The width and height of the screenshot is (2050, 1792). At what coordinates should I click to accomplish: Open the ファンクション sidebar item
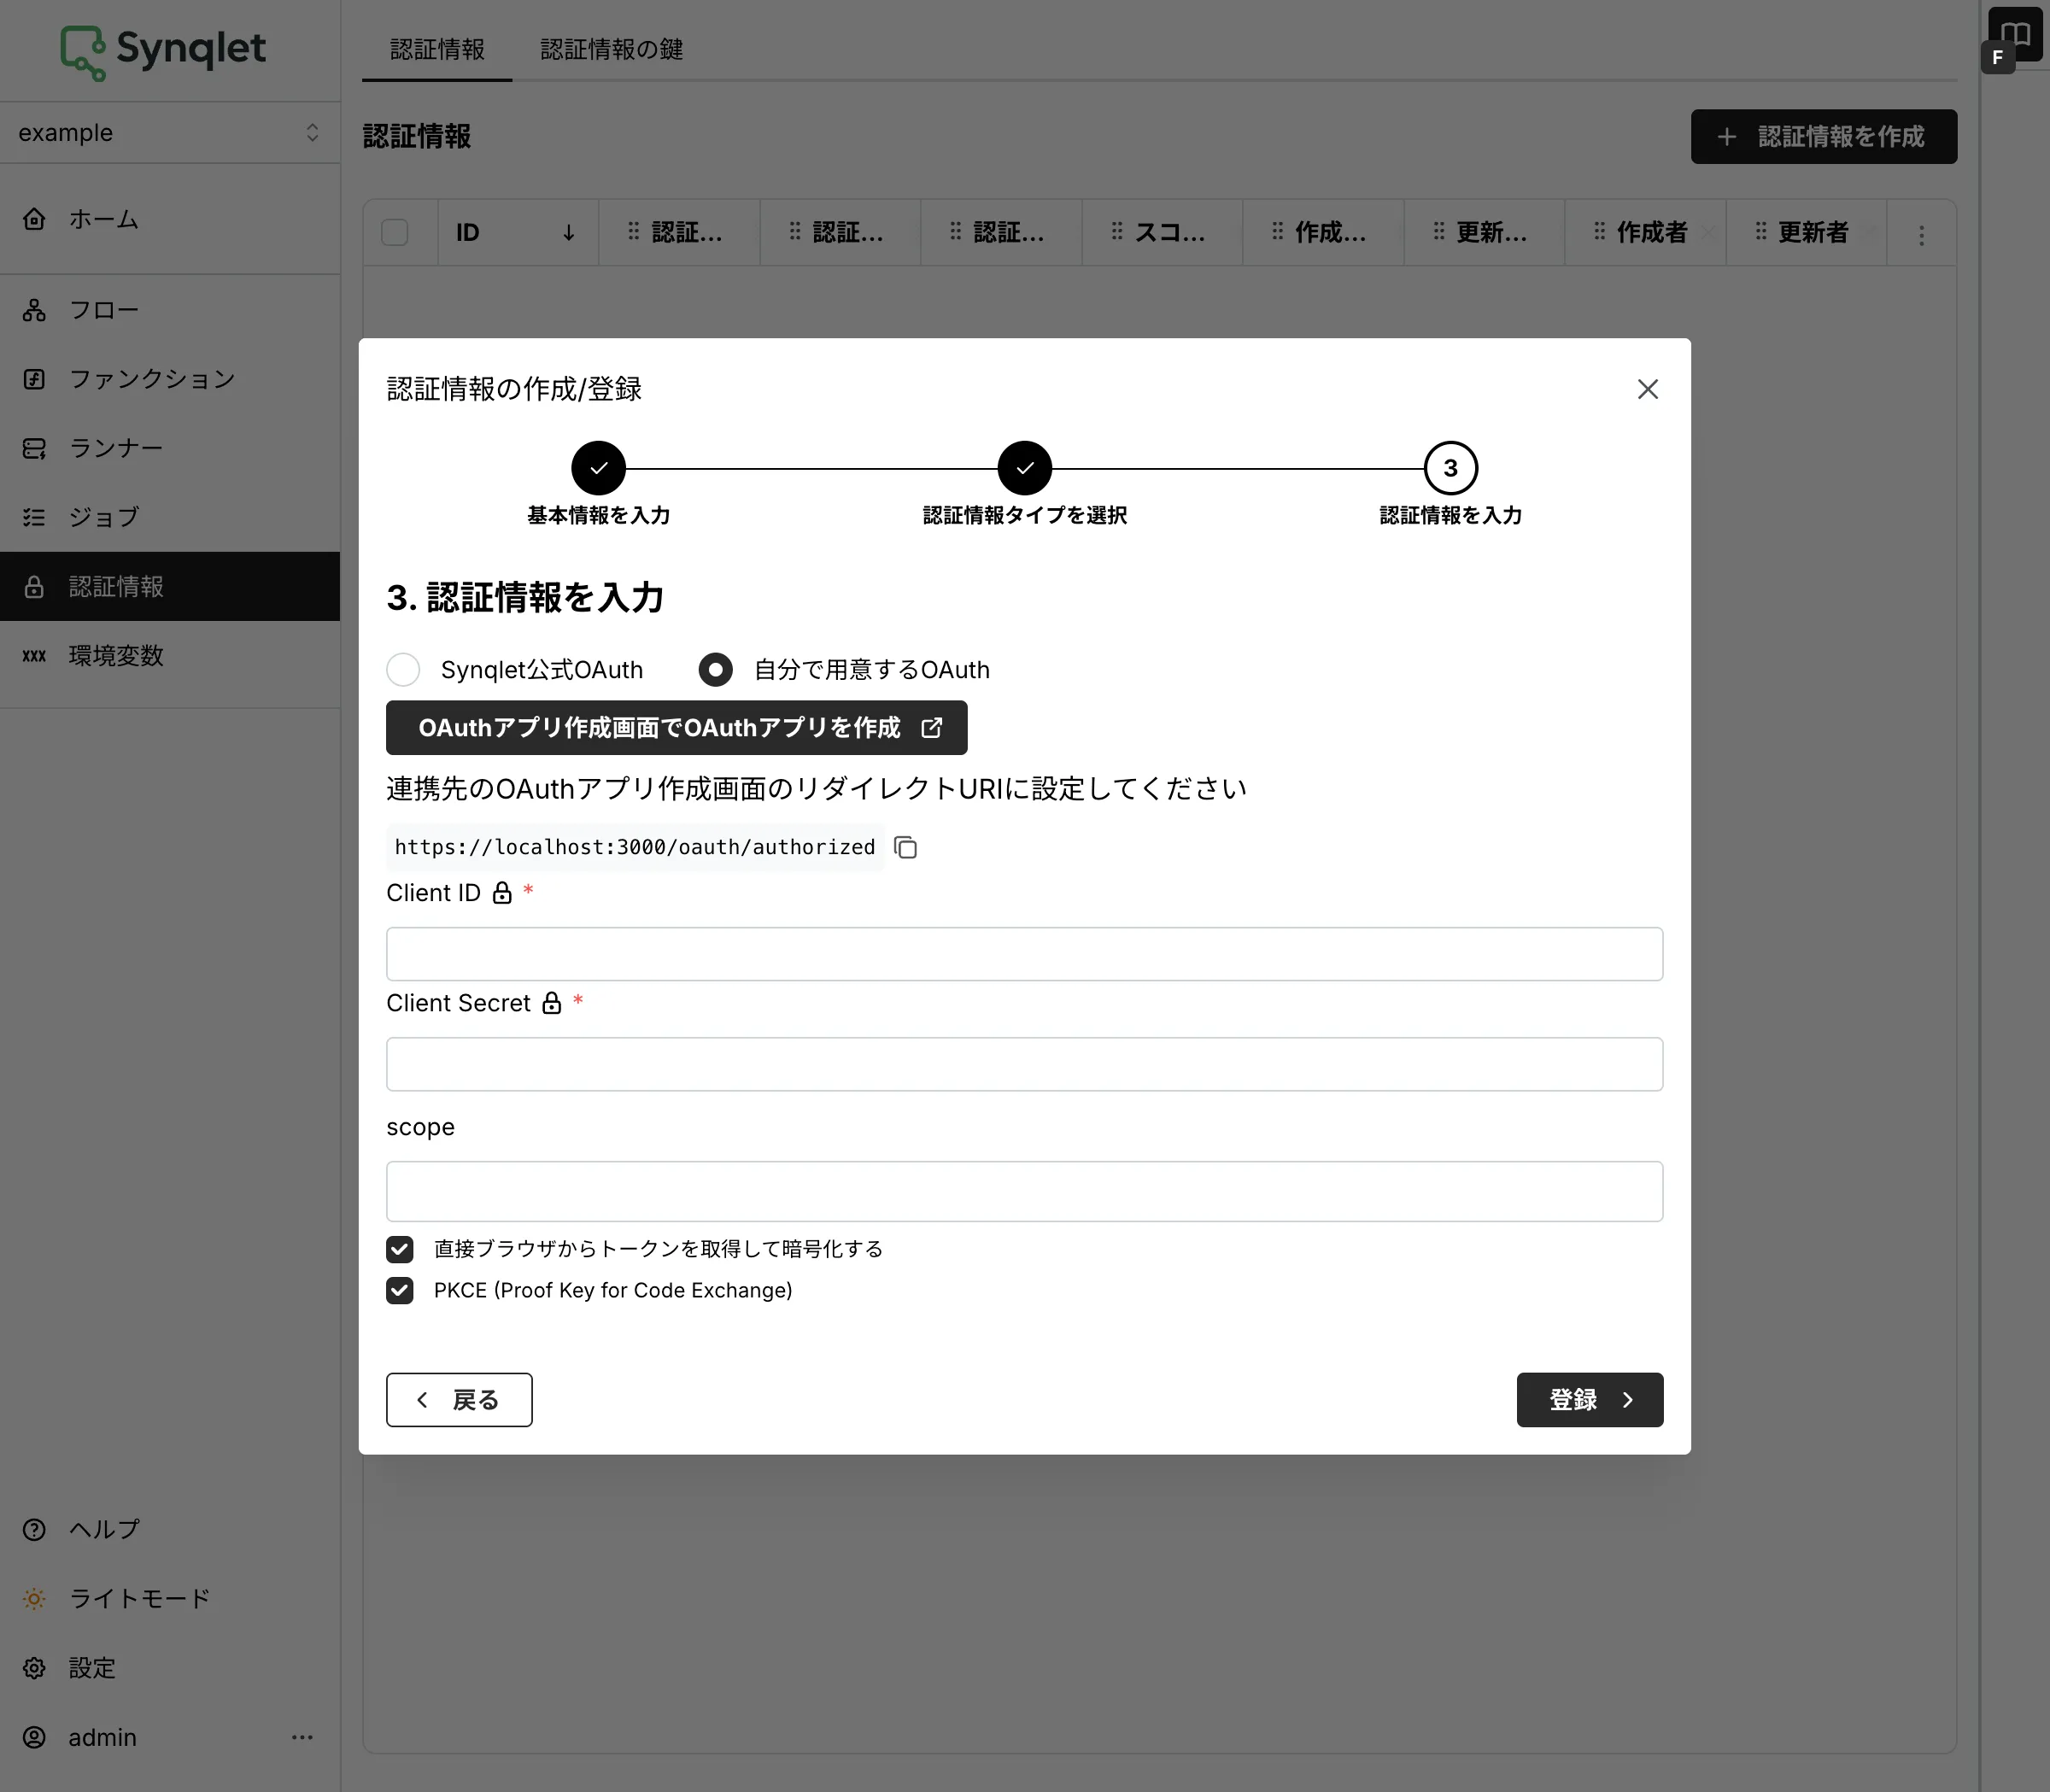[x=170, y=379]
